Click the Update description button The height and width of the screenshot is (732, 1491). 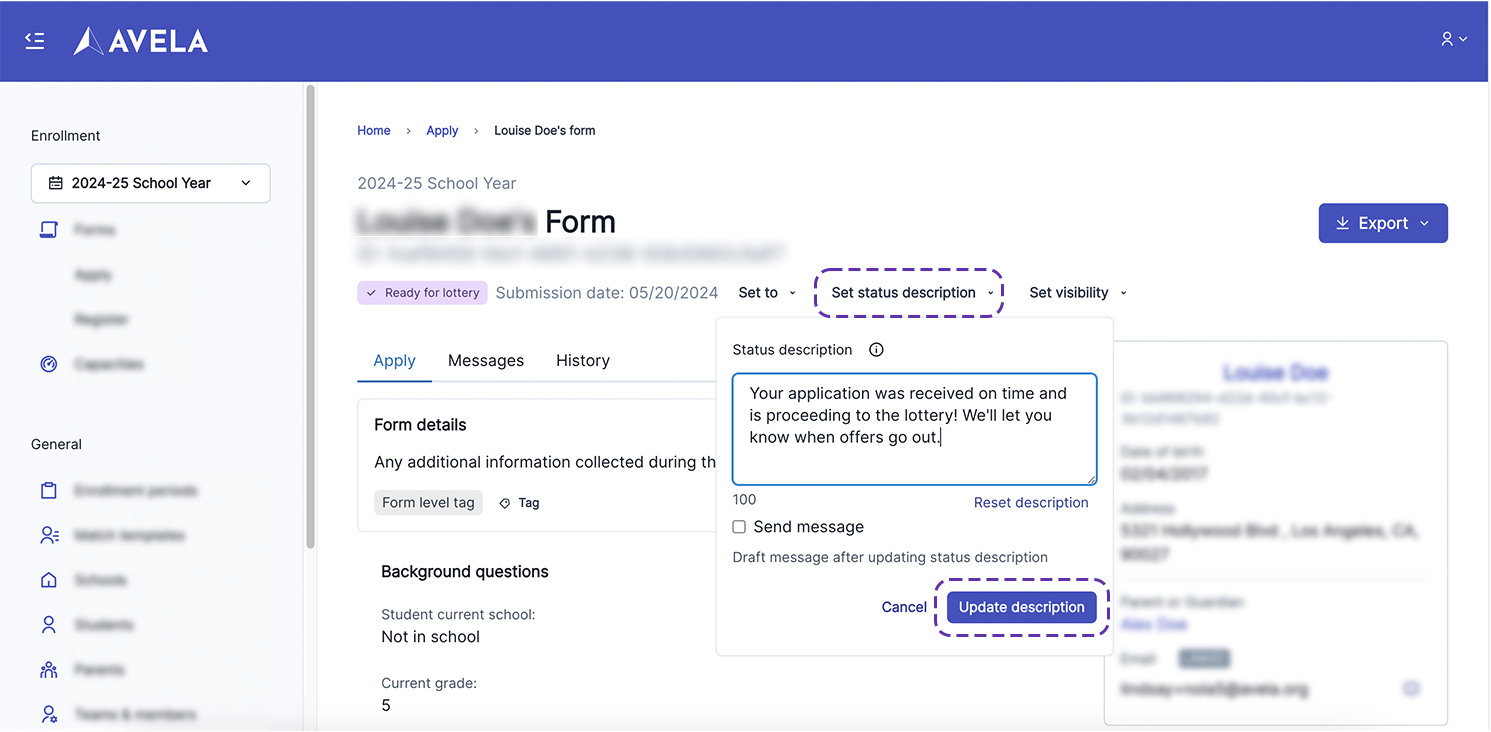(x=1021, y=607)
